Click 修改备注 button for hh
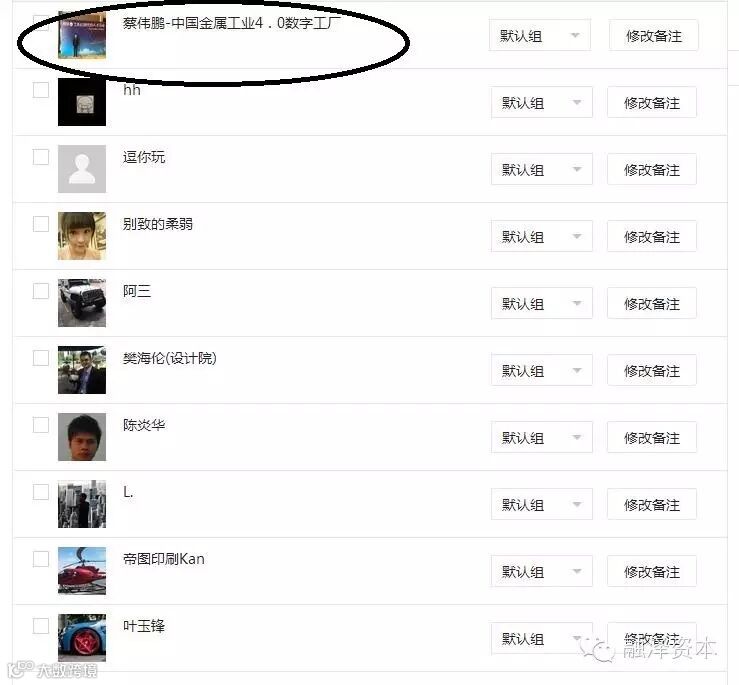Viewport: 739px width, 685px height. (652, 103)
